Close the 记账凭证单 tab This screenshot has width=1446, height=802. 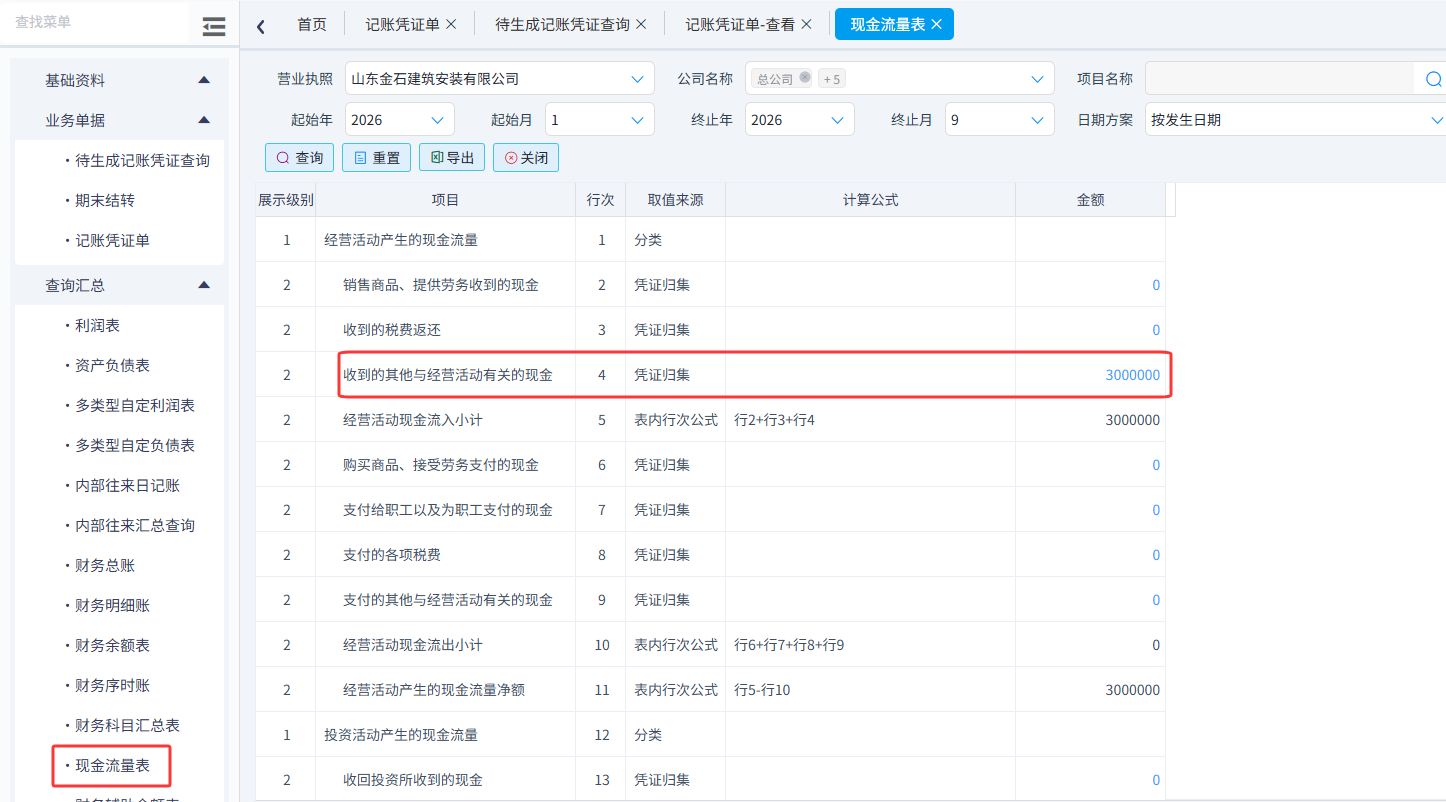click(x=451, y=24)
